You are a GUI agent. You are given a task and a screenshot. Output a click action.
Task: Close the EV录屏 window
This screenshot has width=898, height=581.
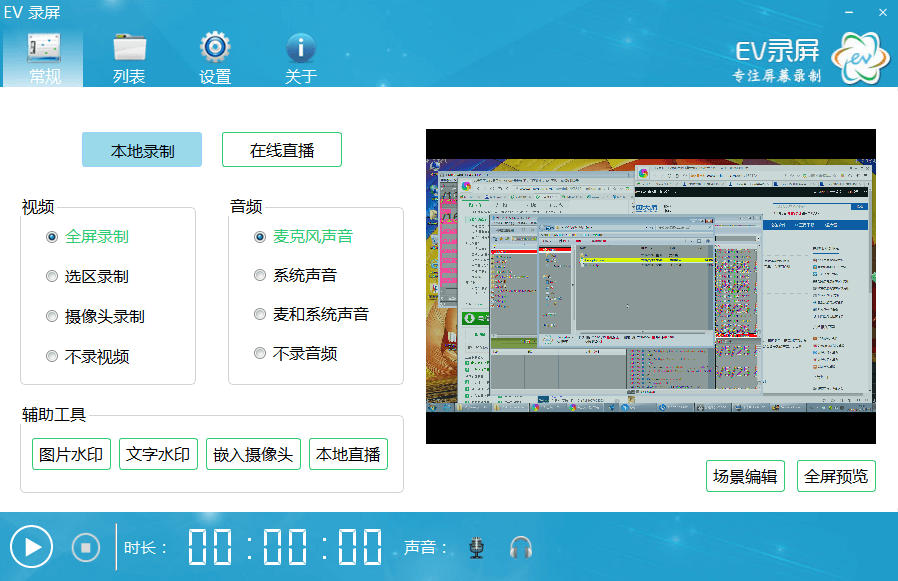[x=883, y=12]
